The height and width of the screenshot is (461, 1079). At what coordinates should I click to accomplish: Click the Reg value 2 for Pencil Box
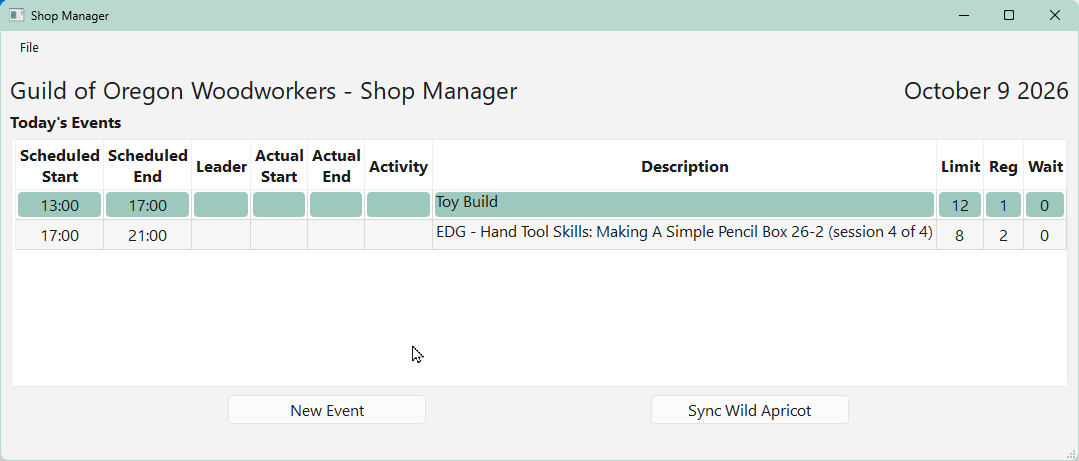pos(1003,235)
